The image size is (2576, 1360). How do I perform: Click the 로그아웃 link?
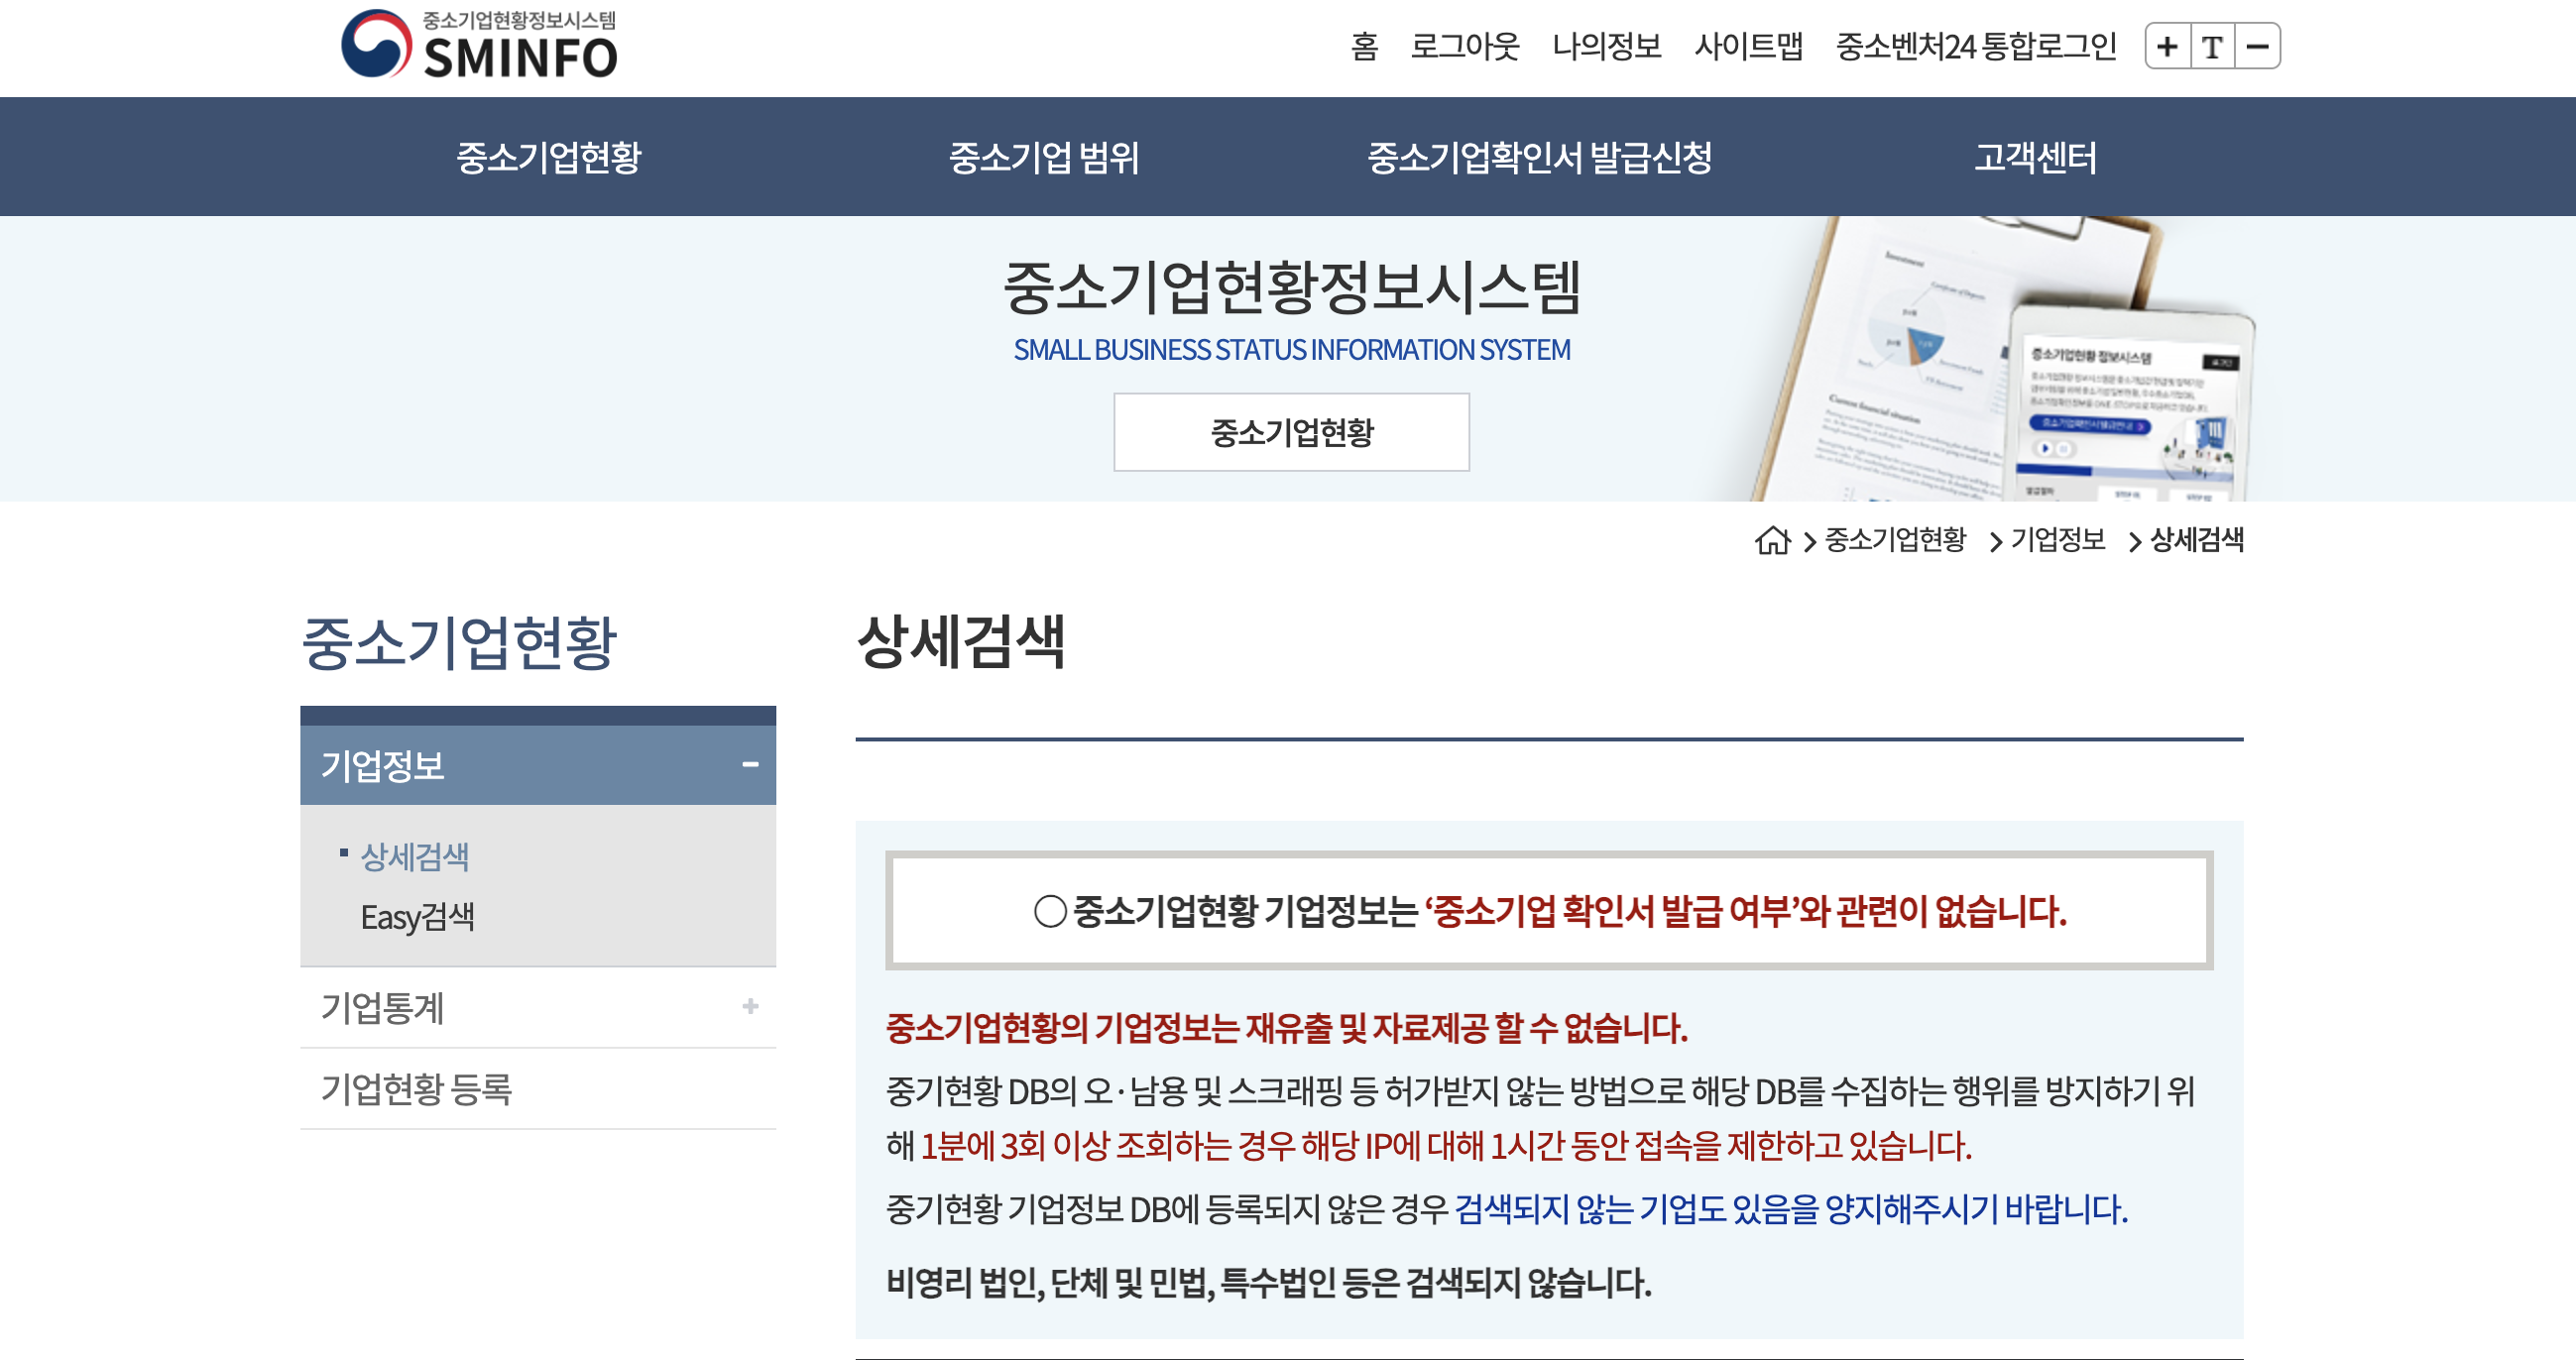[1464, 47]
